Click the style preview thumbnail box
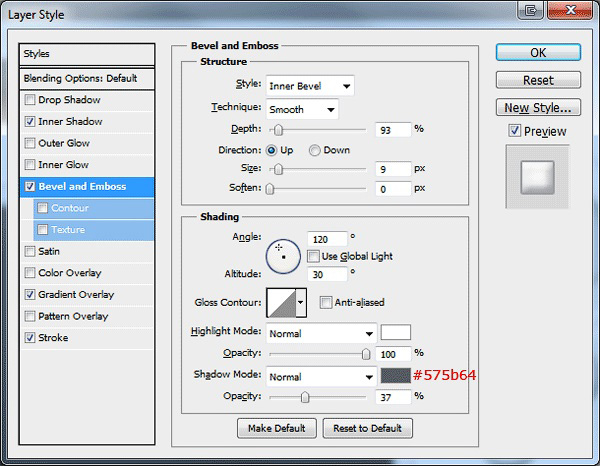 pos(538,177)
